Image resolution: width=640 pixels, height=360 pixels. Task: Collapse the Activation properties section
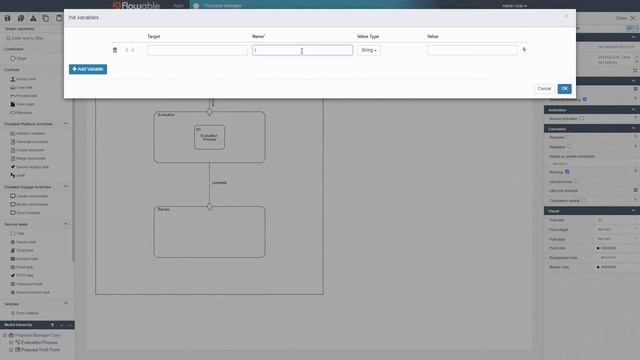tap(633, 110)
